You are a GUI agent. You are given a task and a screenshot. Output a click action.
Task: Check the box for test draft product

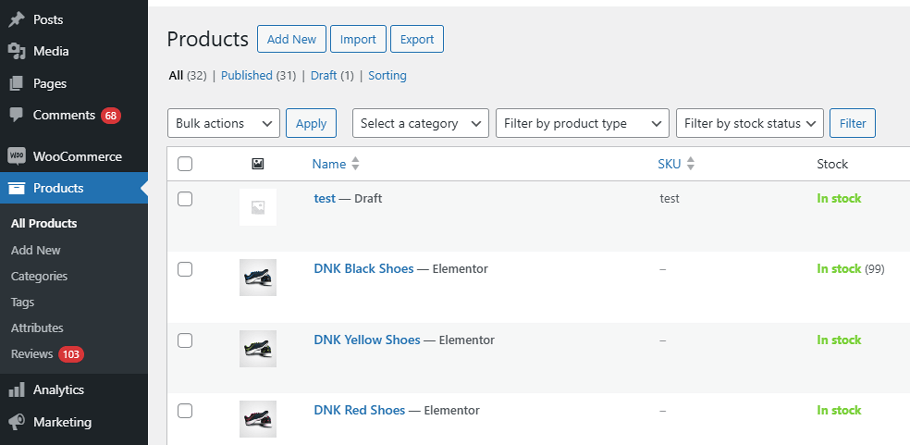tap(185, 199)
